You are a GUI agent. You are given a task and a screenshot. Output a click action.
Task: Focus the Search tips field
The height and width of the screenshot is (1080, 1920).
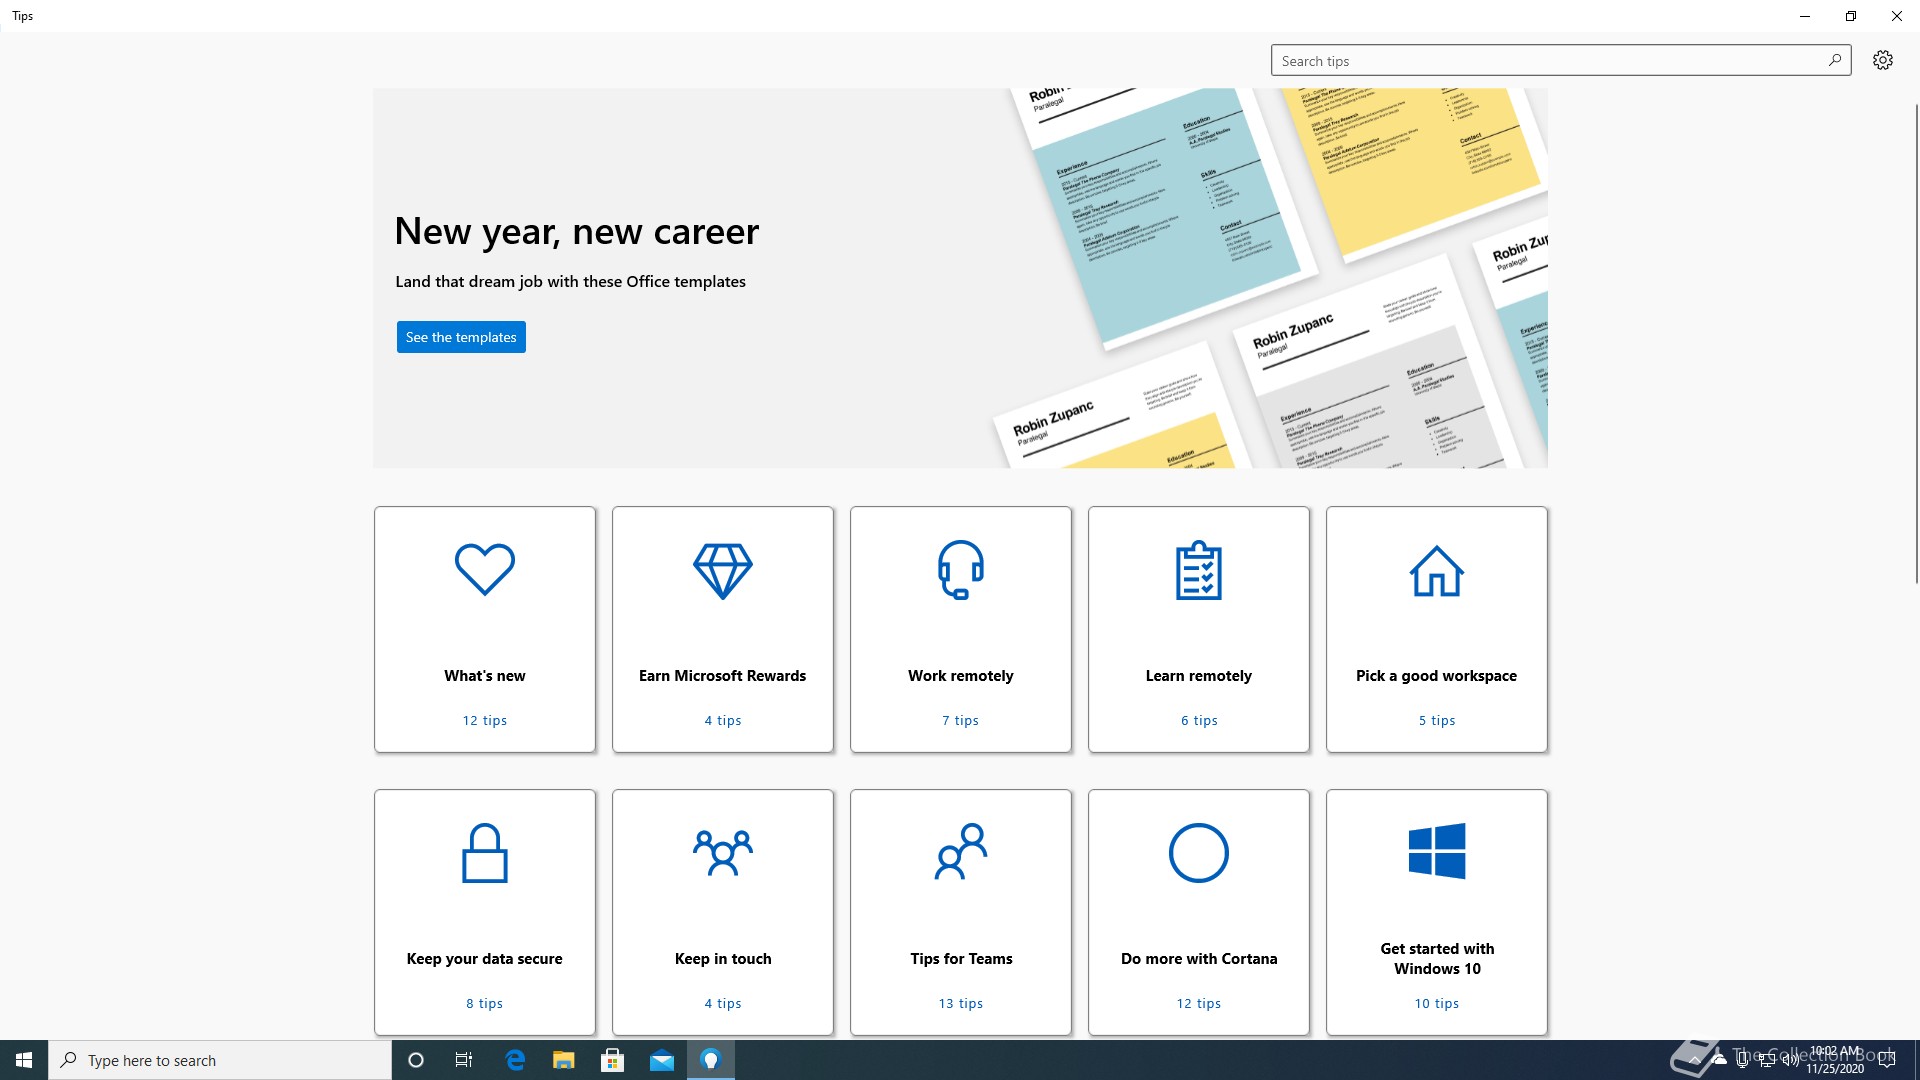pyautogui.click(x=1561, y=60)
